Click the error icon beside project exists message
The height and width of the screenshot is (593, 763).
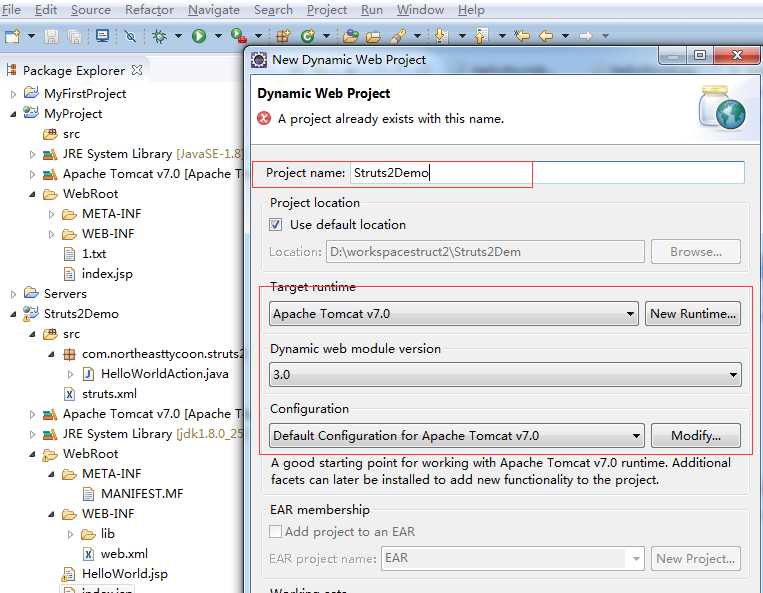[x=264, y=118]
